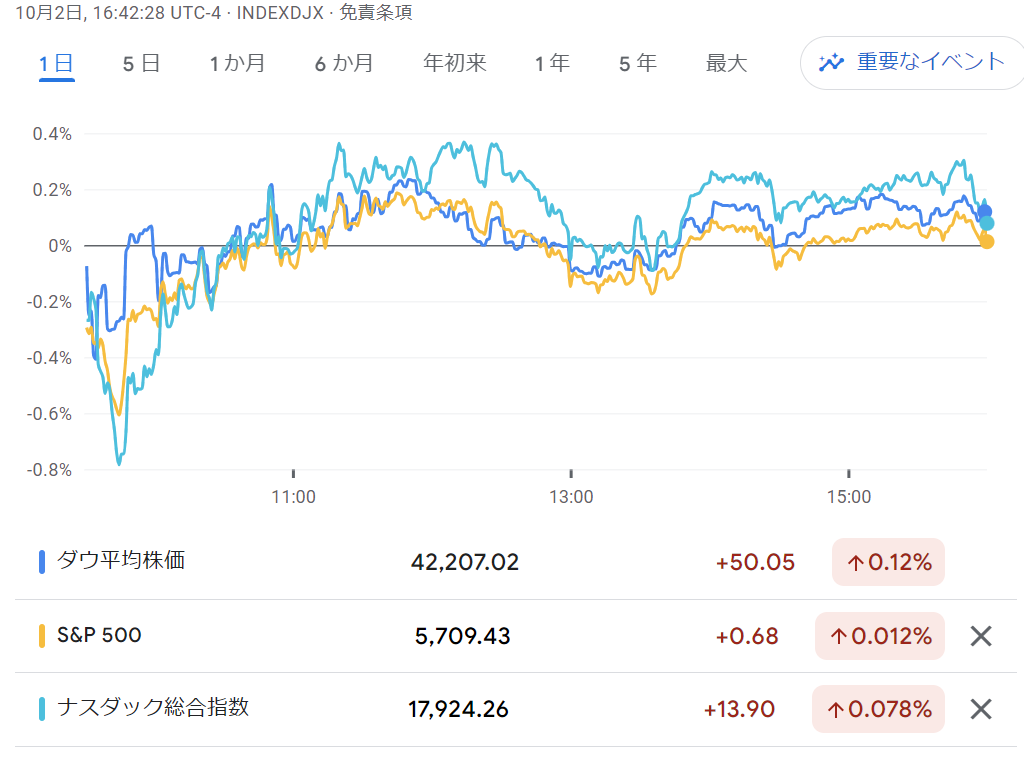Click the S&P 500 index name
1024x761 pixels.
tap(99, 635)
